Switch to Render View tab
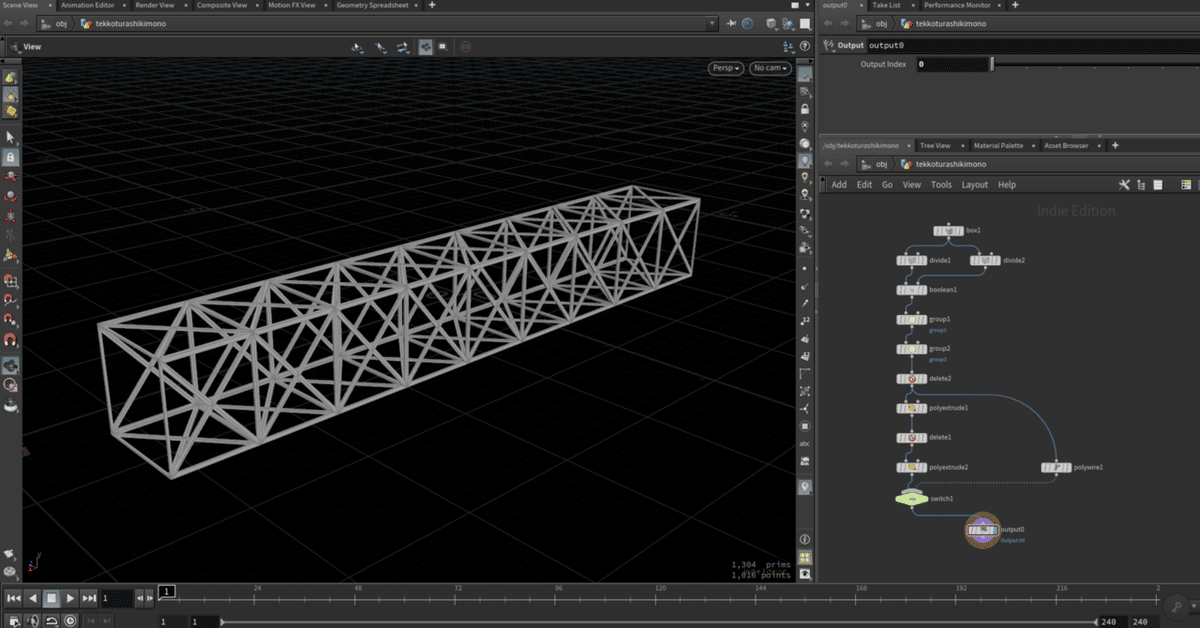1200x628 pixels. point(154,5)
